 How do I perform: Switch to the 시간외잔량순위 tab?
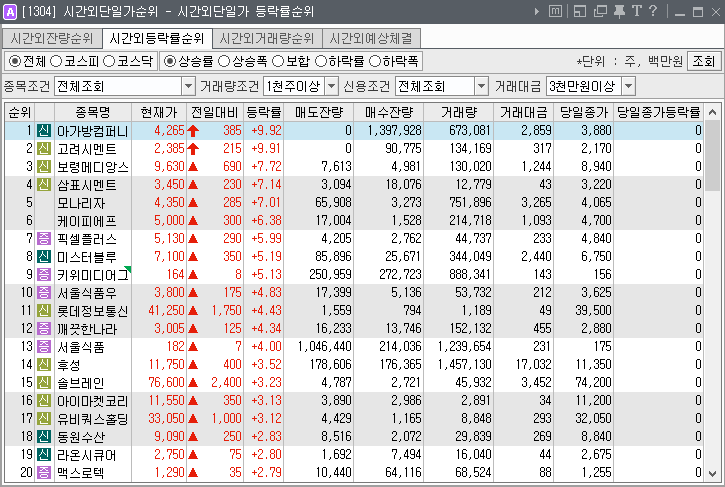click(x=51, y=38)
